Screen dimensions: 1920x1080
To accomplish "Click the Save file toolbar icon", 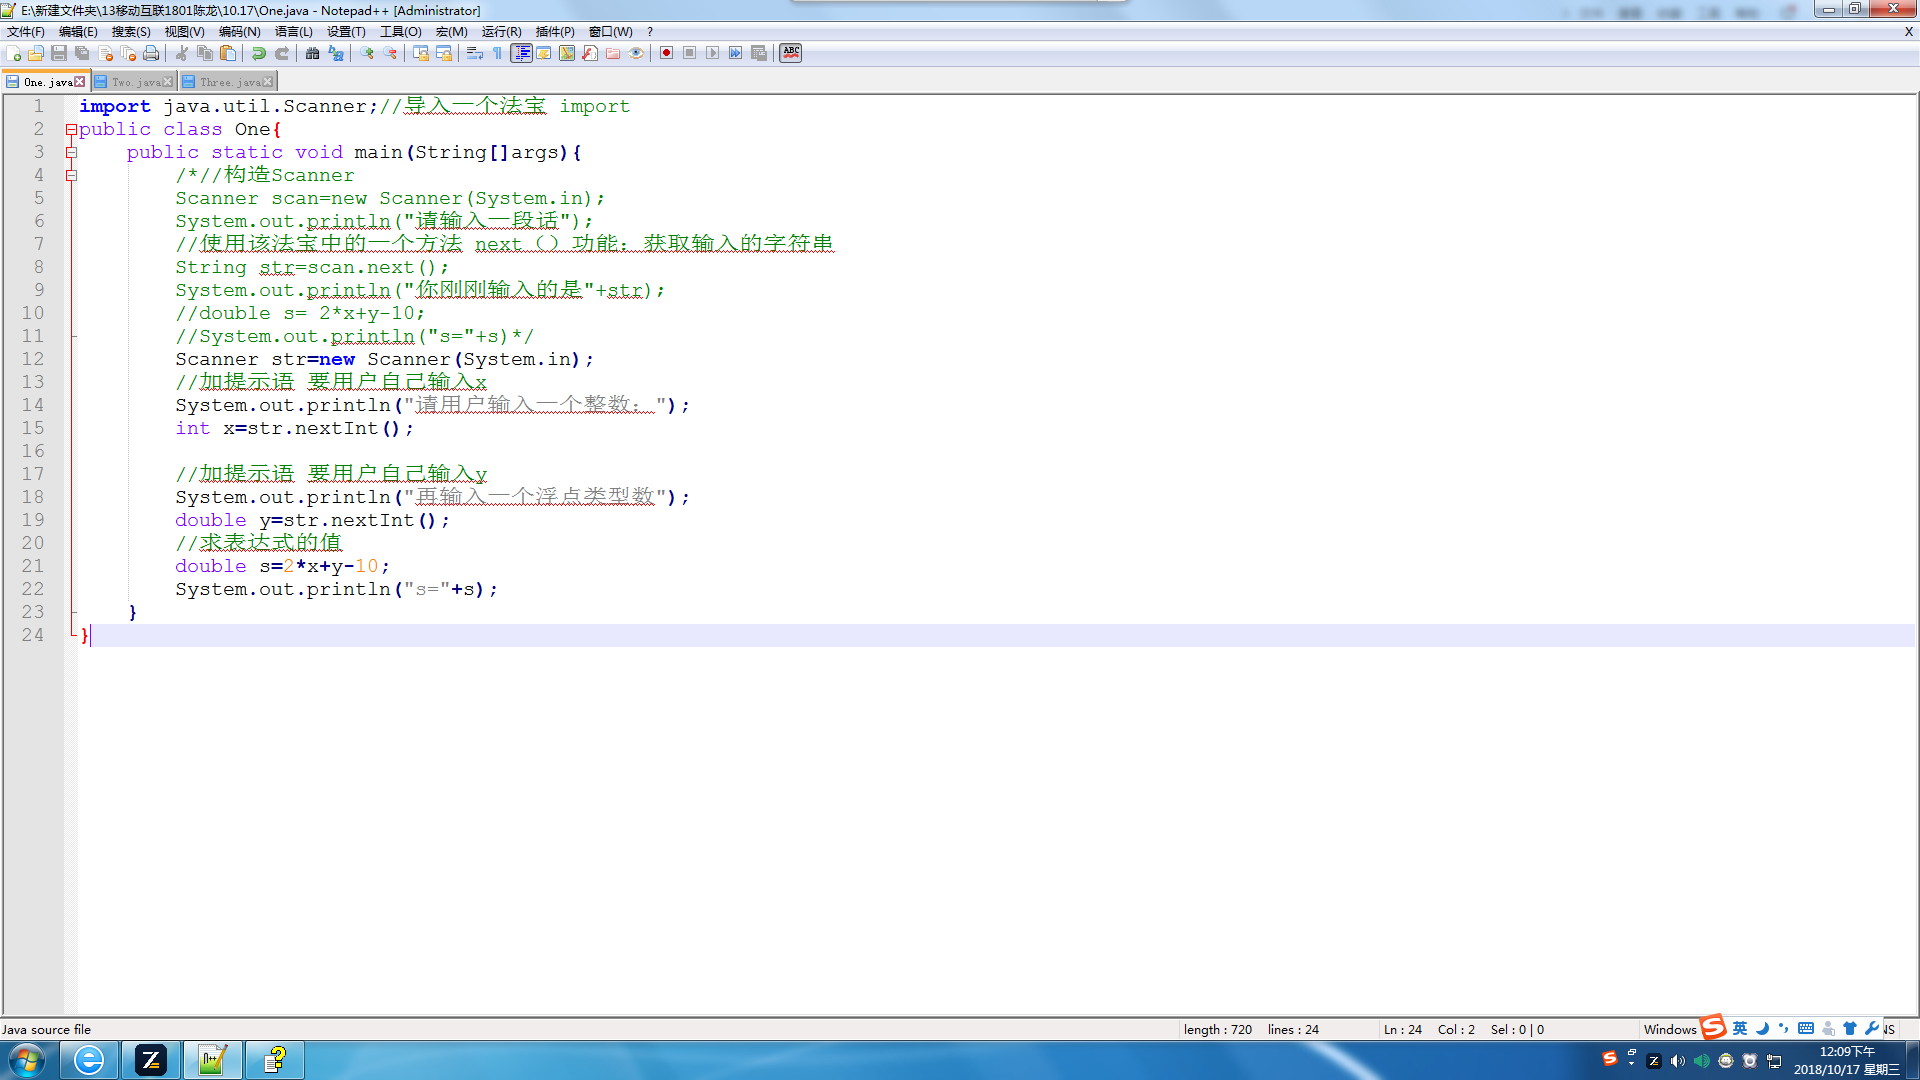I will pyautogui.click(x=59, y=53).
